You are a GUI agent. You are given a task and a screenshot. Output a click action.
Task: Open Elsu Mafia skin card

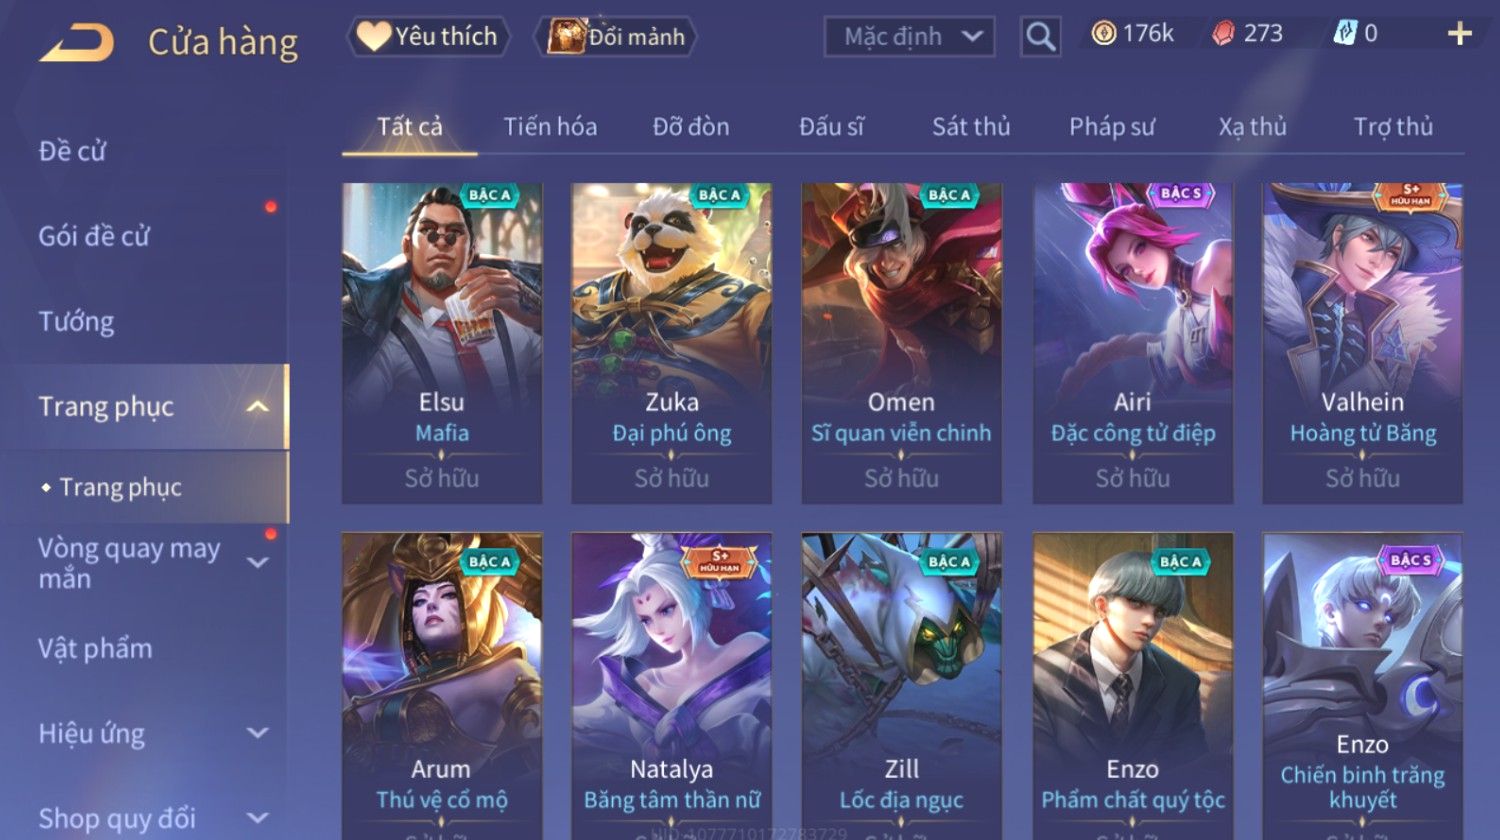pyautogui.click(x=442, y=343)
